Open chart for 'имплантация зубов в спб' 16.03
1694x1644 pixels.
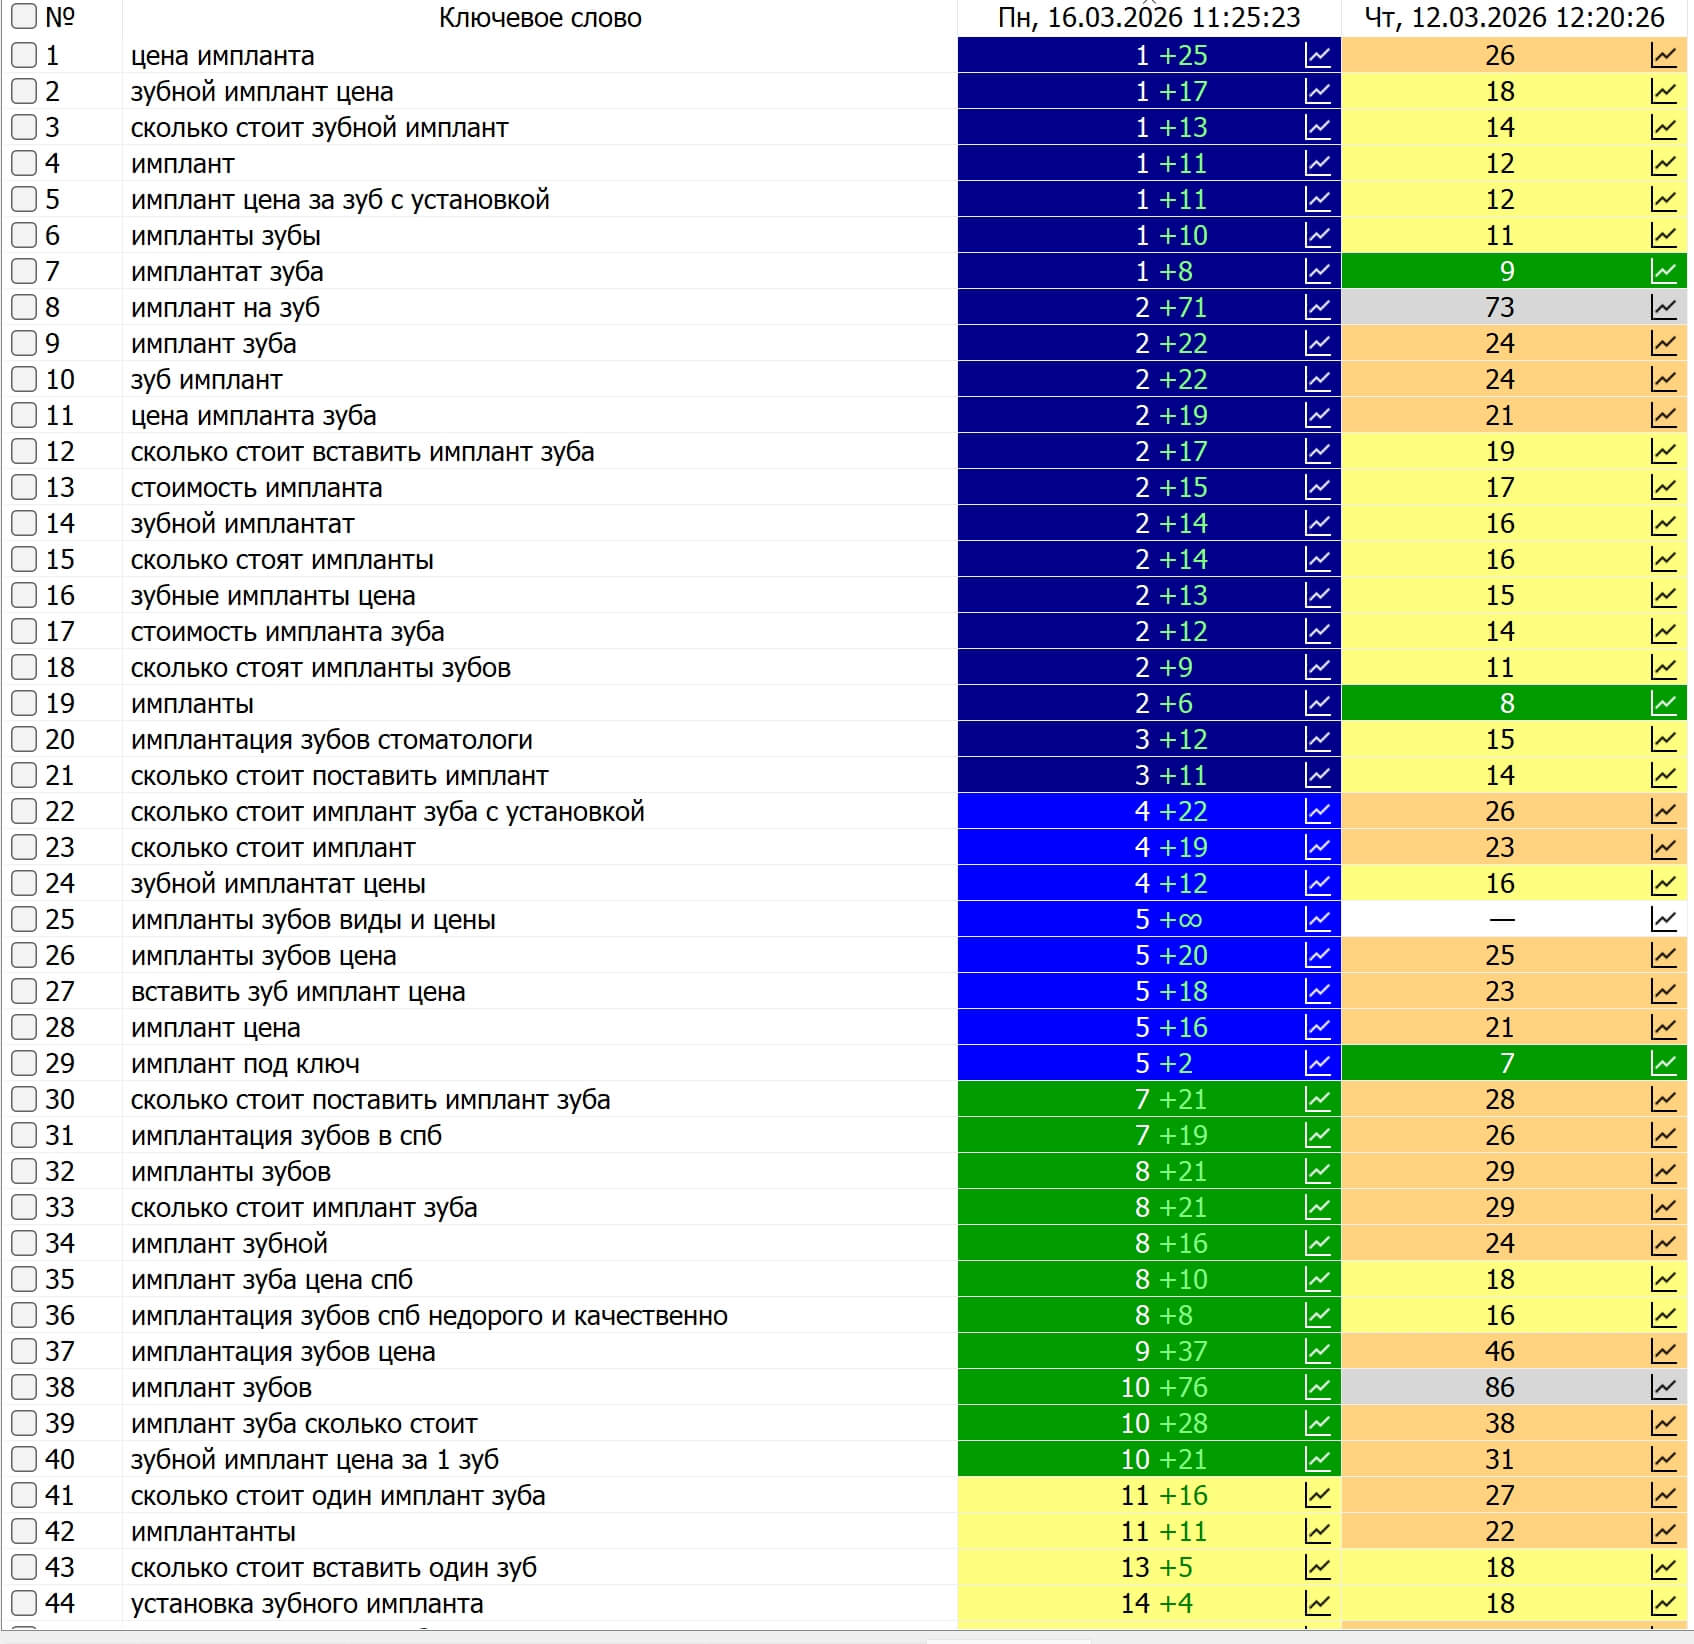click(x=1318, y=1136)
